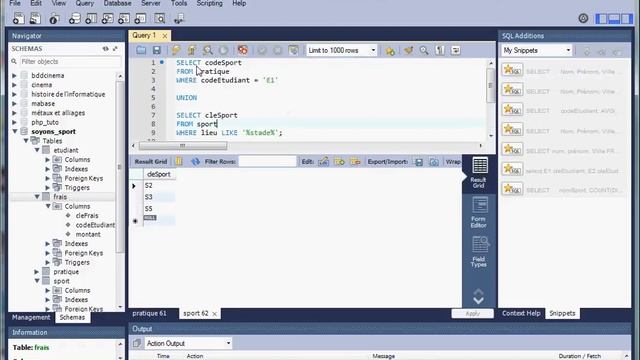Click the import records icon
640x360 pixels.
click(434, 162)
